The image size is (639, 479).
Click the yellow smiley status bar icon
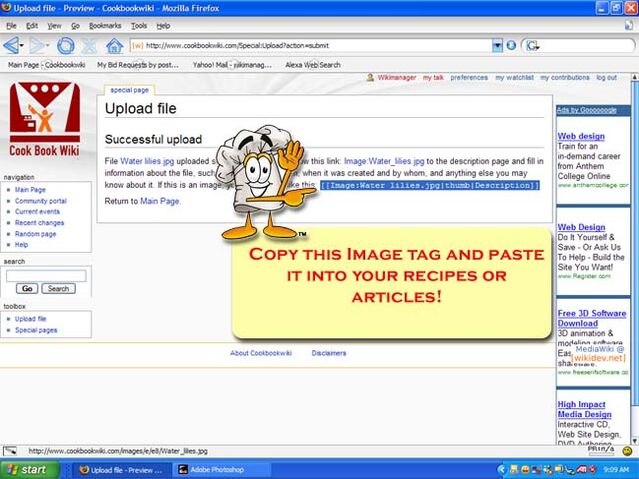628,451
